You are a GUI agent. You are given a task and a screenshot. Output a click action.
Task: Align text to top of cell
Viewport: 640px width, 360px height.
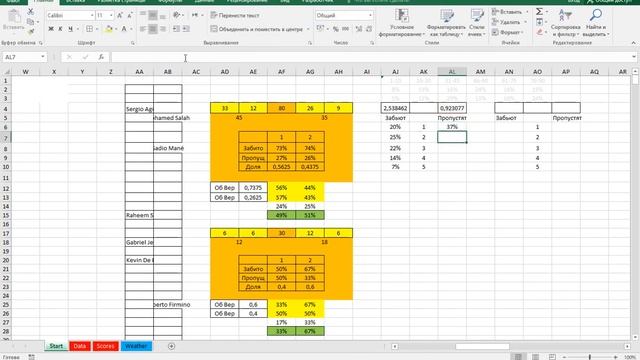coord(143,16)
